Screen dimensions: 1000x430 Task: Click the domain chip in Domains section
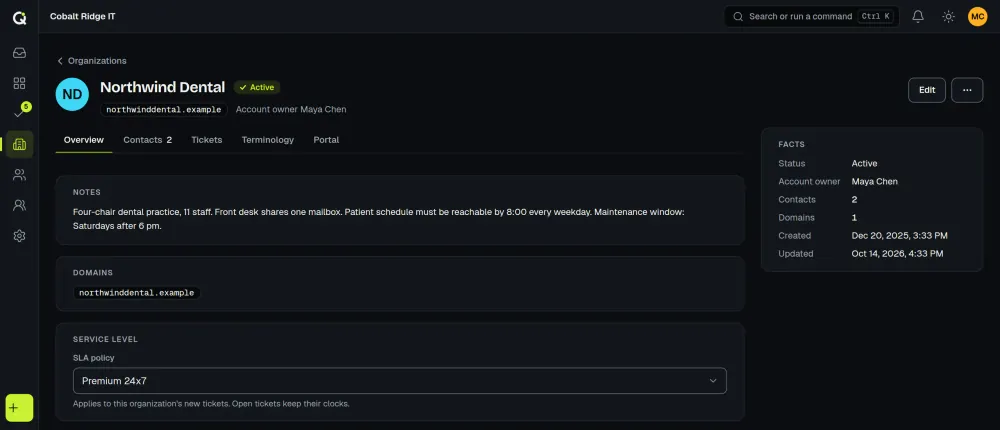[136, 293]
